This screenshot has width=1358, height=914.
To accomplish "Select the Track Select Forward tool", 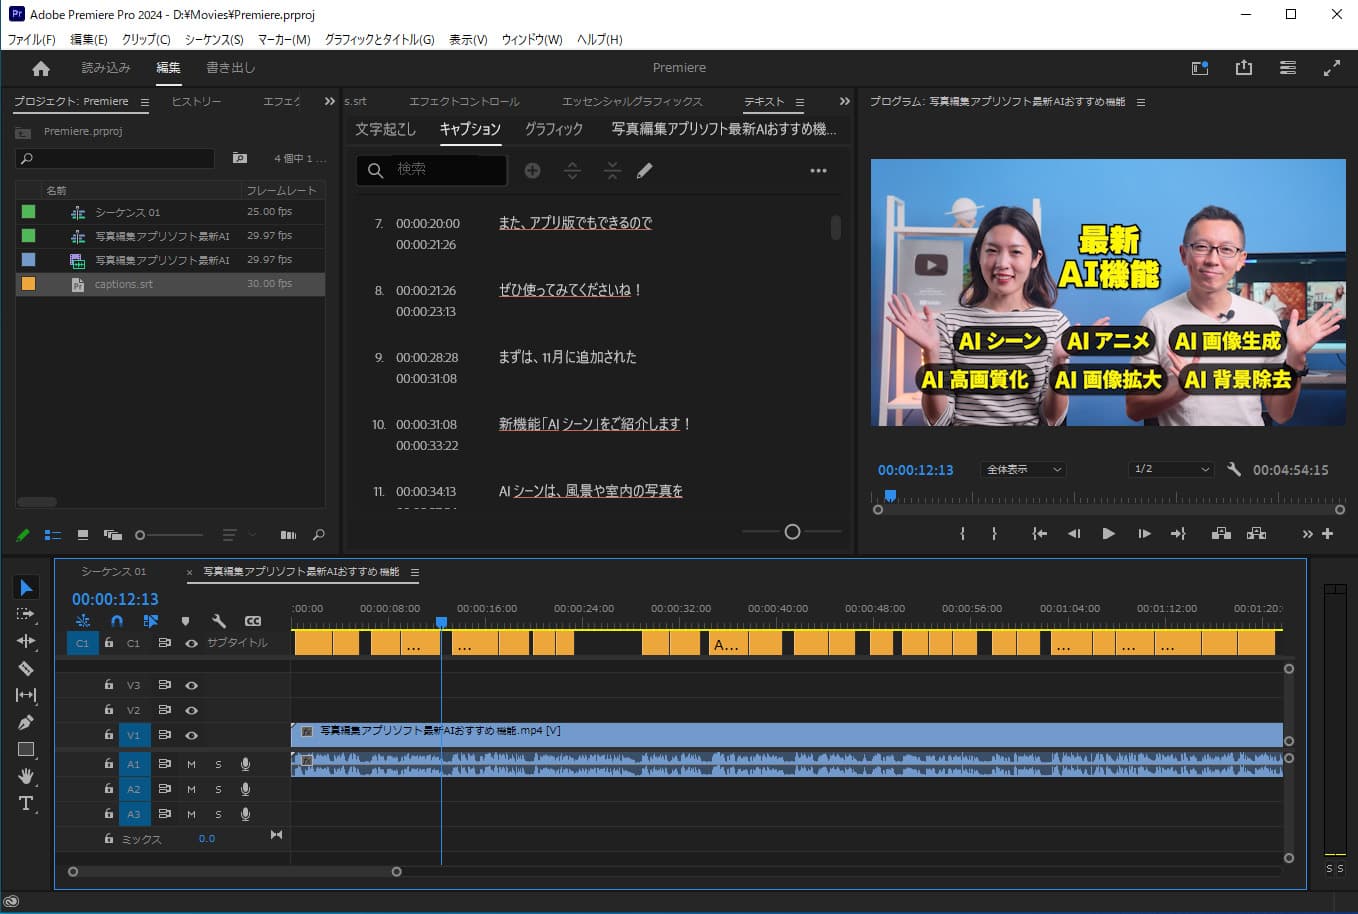I will pyautogui.click(x=26, y=614).
